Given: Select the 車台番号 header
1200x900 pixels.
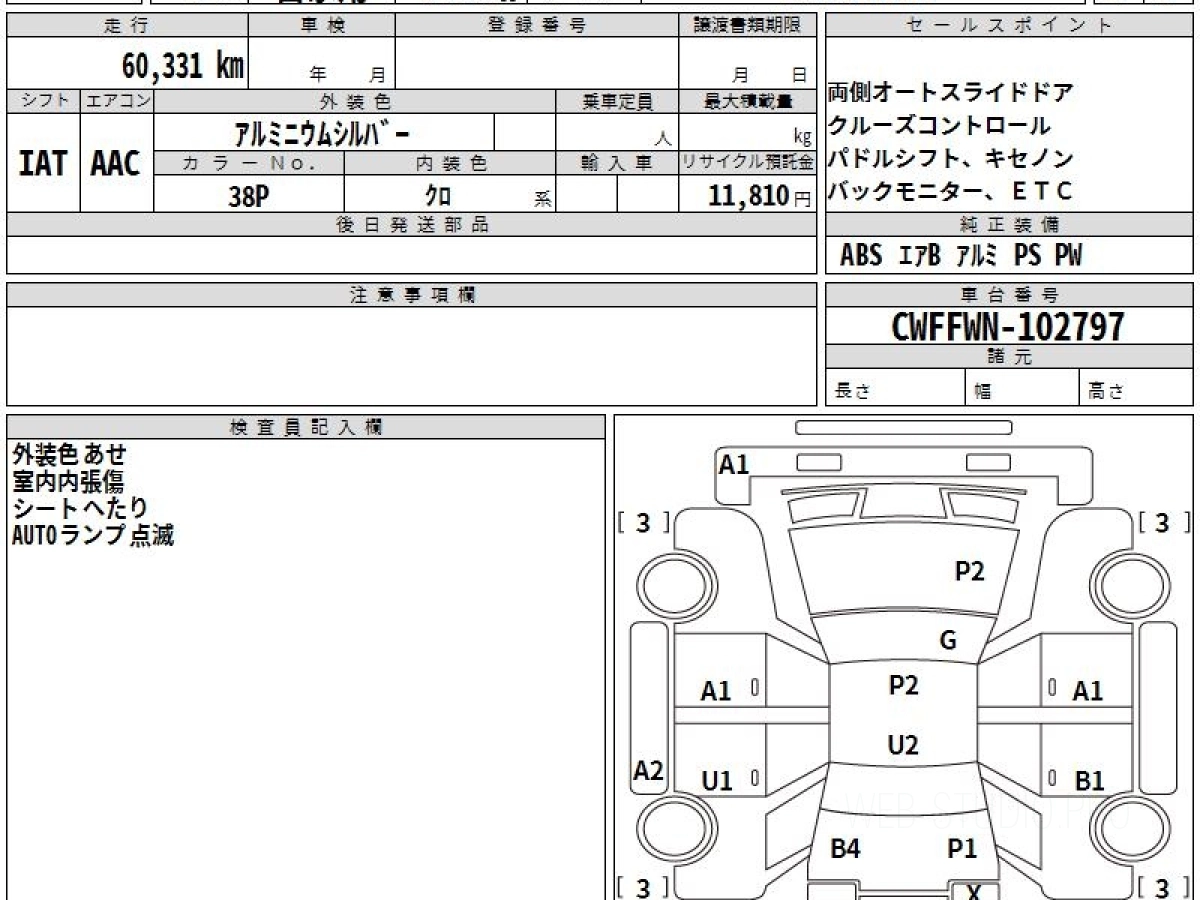Looking at the screenshot, I should pos(1010,295).
